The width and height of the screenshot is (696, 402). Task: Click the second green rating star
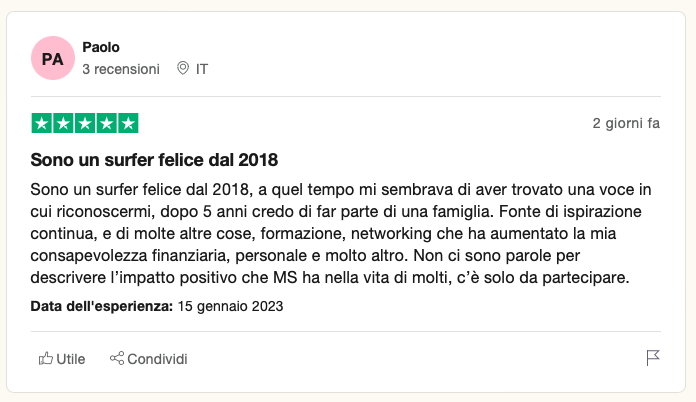(x=64, y=123)
